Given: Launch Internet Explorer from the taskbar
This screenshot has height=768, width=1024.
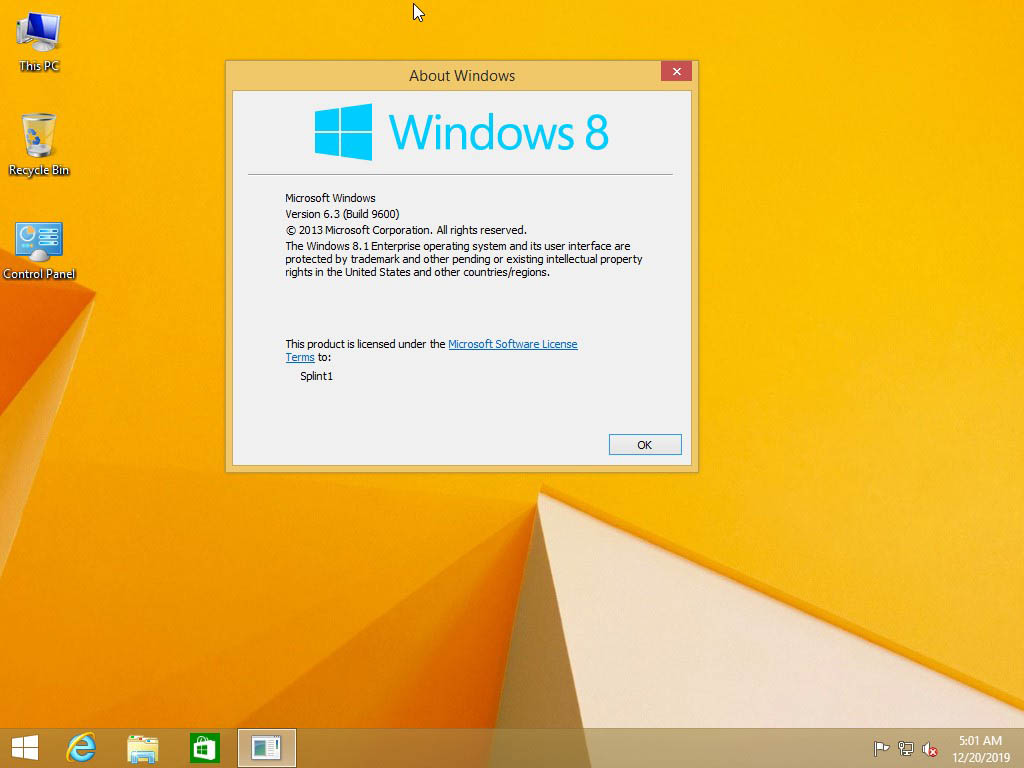Looking at the screenshot, I should pos(81,748).
